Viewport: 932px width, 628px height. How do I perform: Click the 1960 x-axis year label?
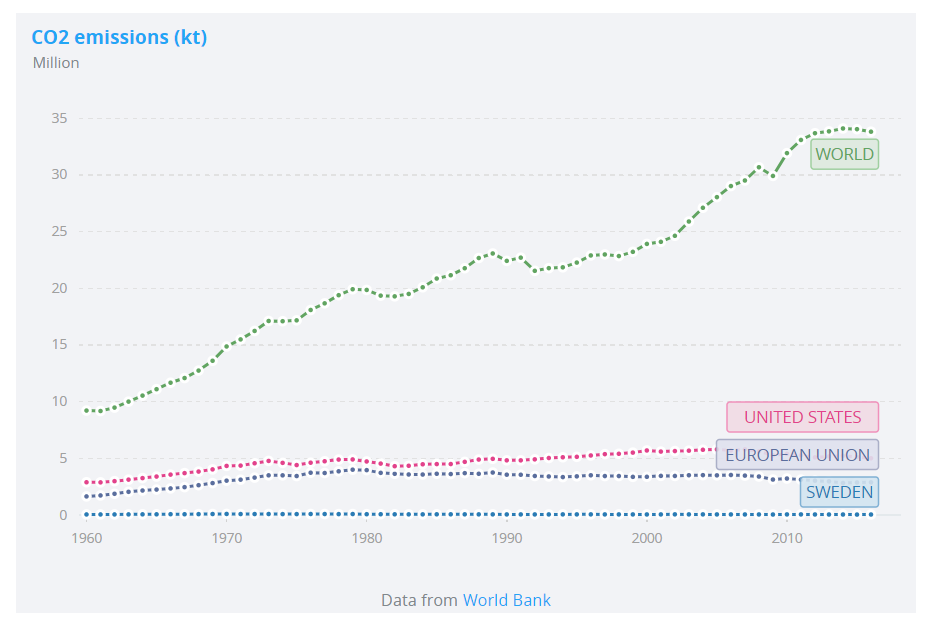87,539
